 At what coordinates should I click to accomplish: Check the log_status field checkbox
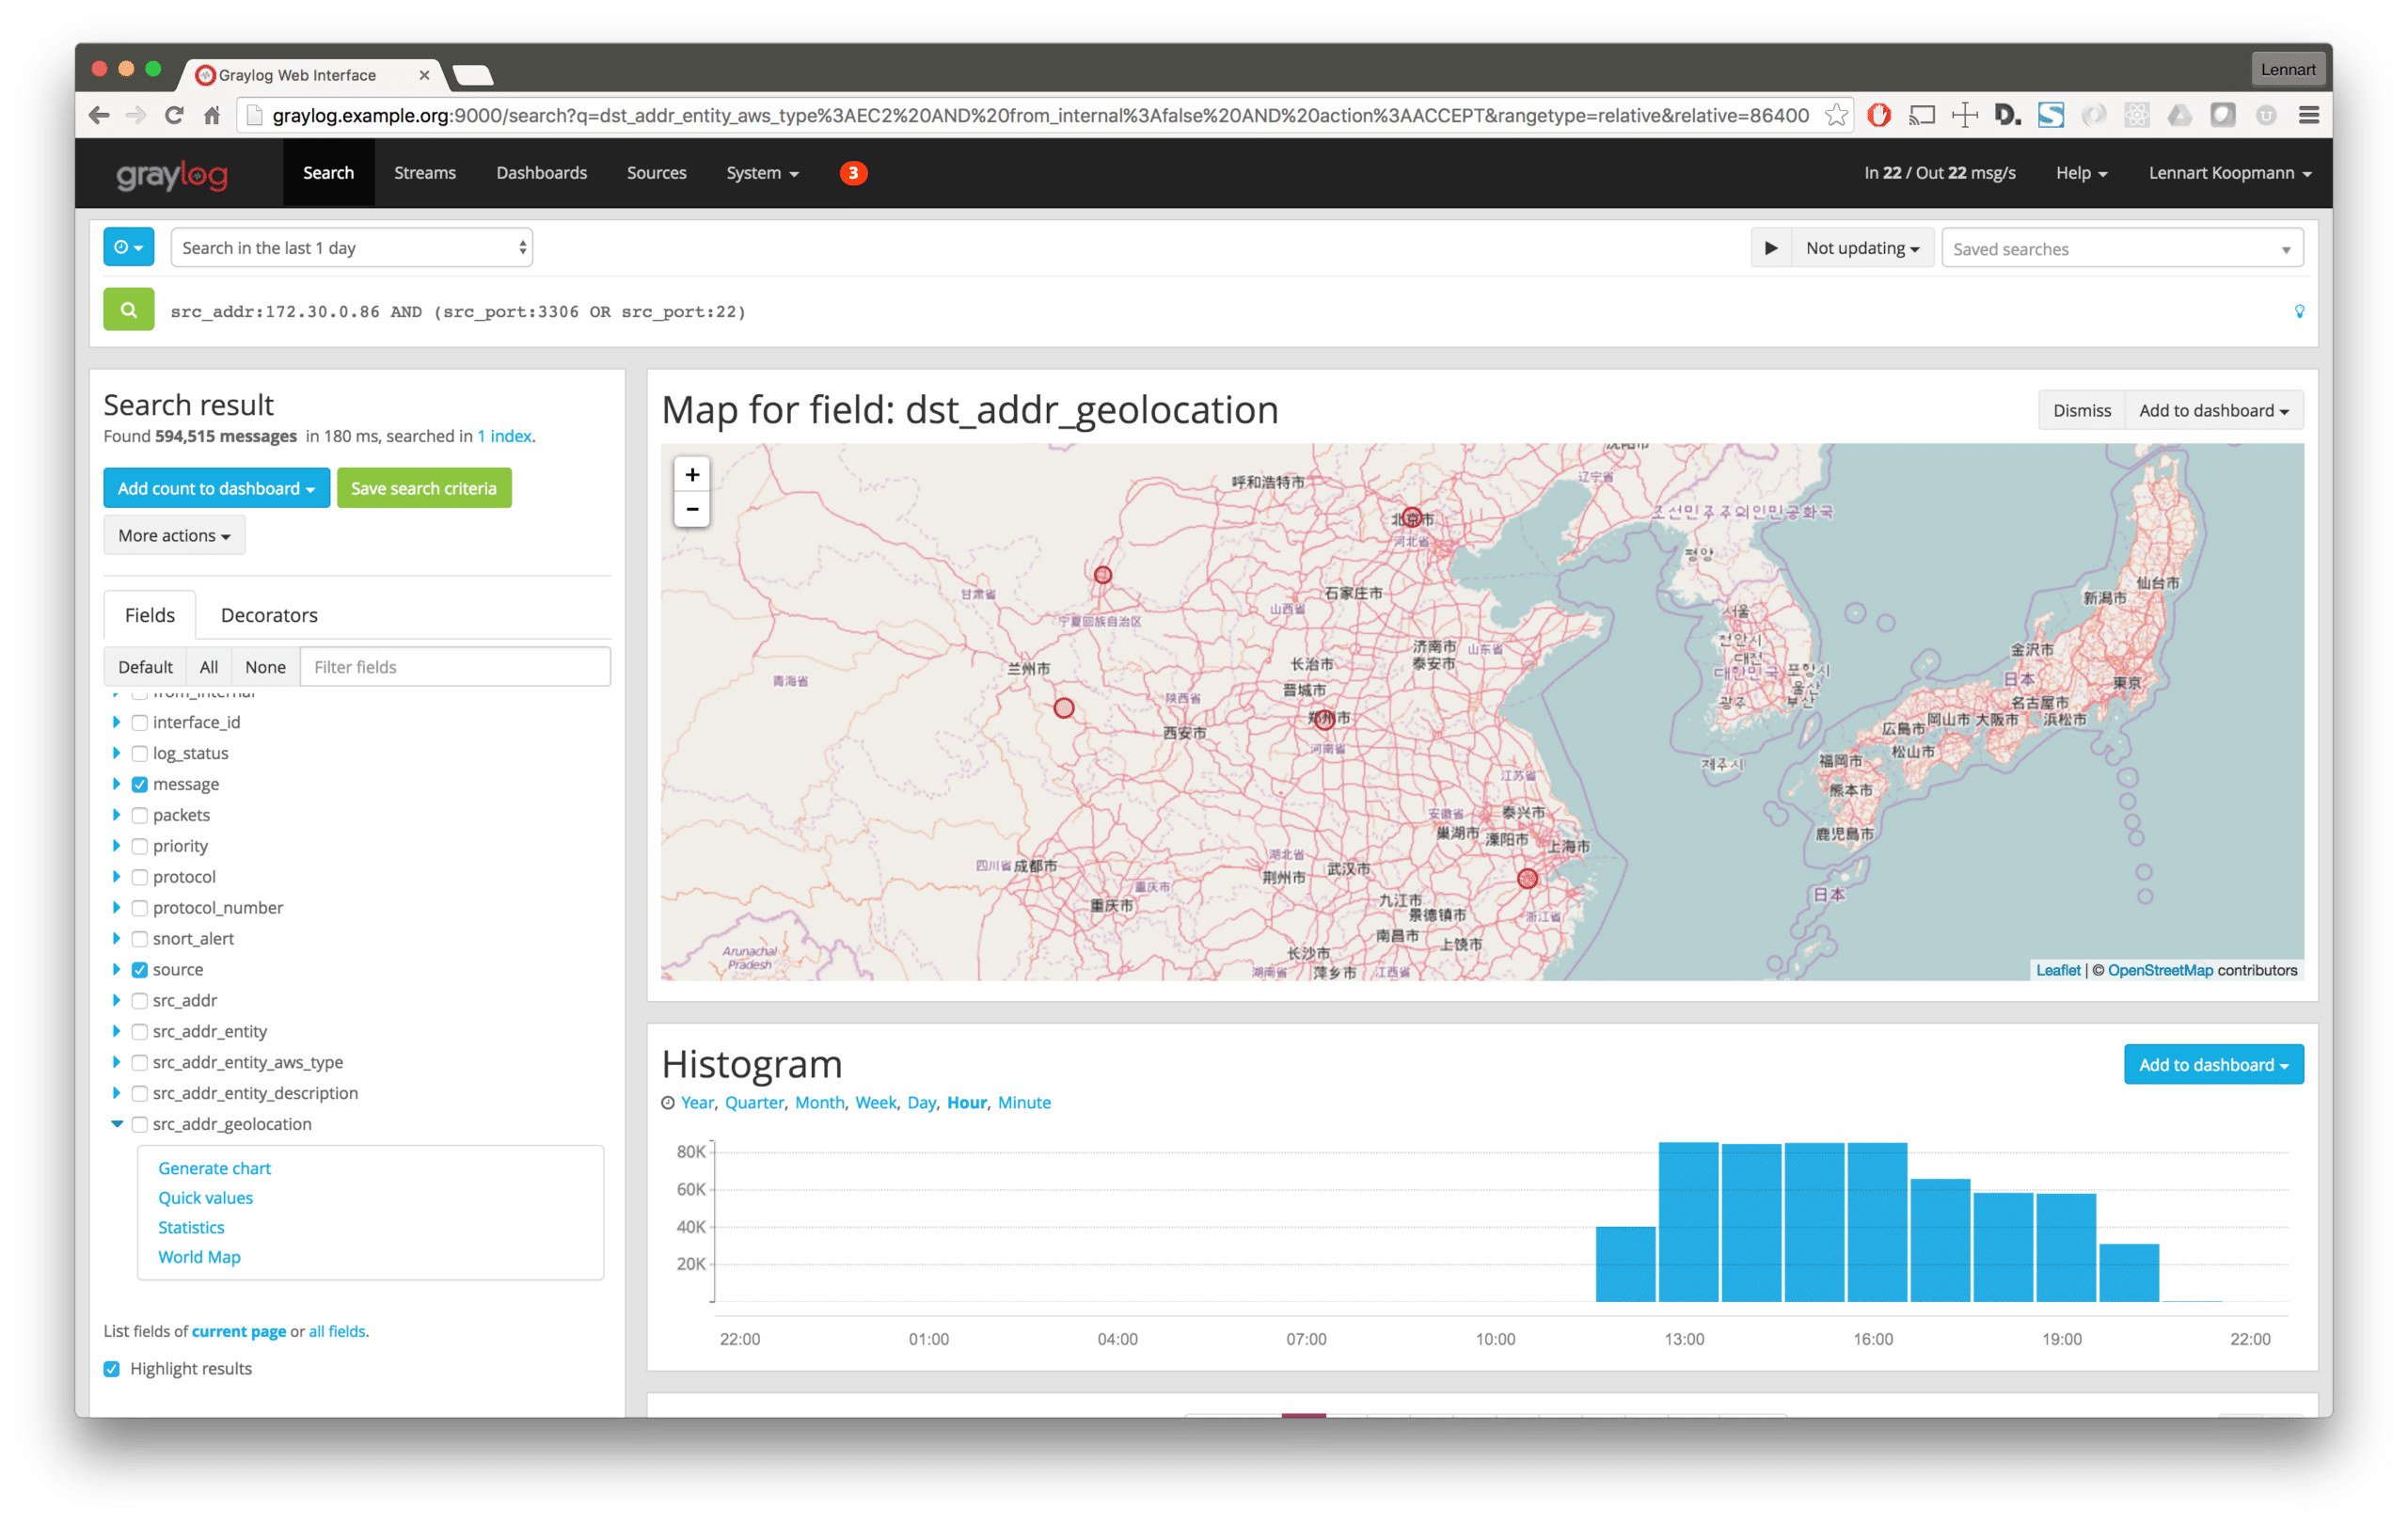click(x=140, y=753)
